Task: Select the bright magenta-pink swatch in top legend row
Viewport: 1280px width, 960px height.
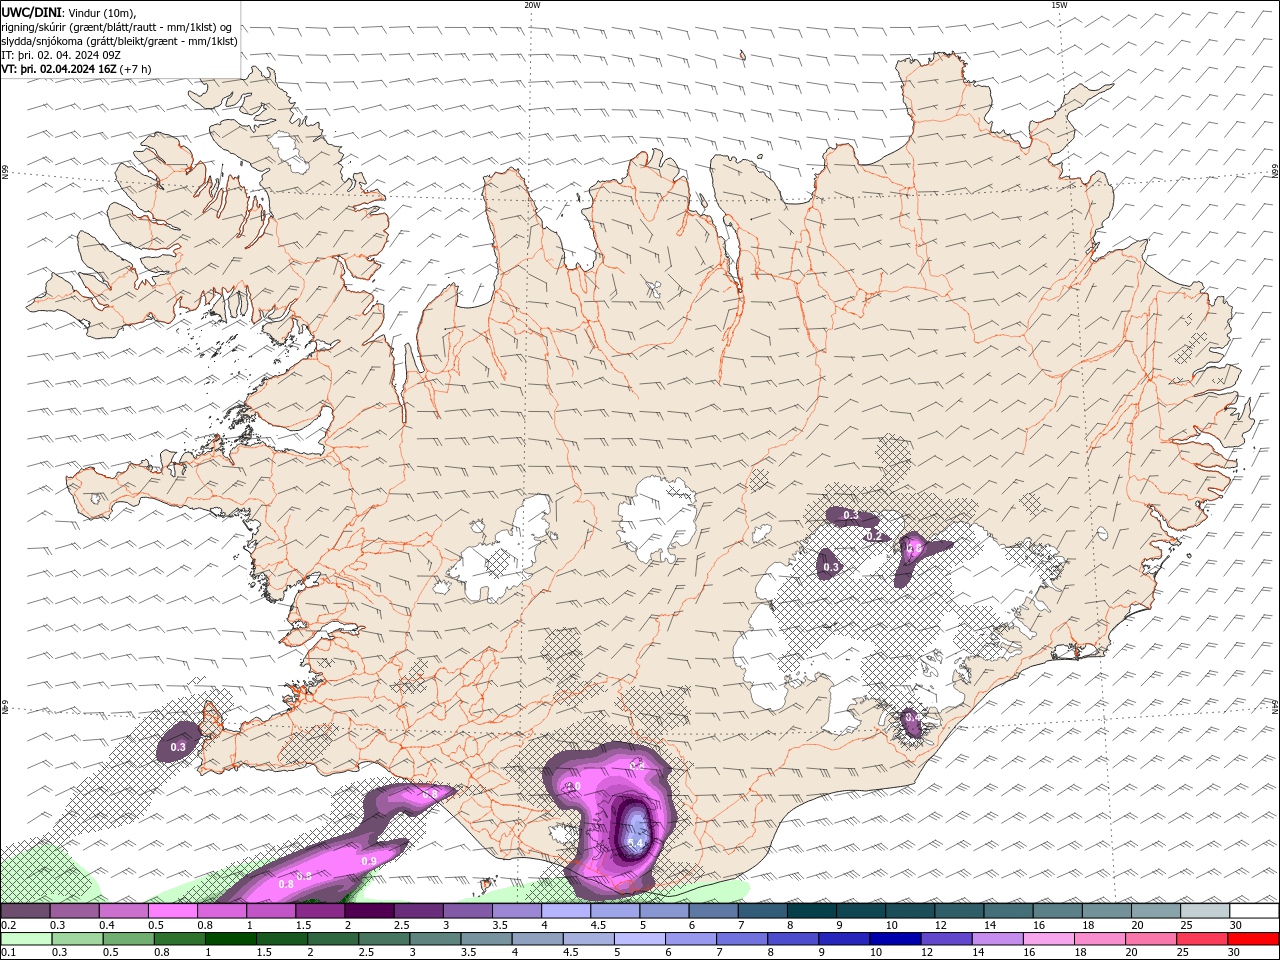Action: [172, 911]
